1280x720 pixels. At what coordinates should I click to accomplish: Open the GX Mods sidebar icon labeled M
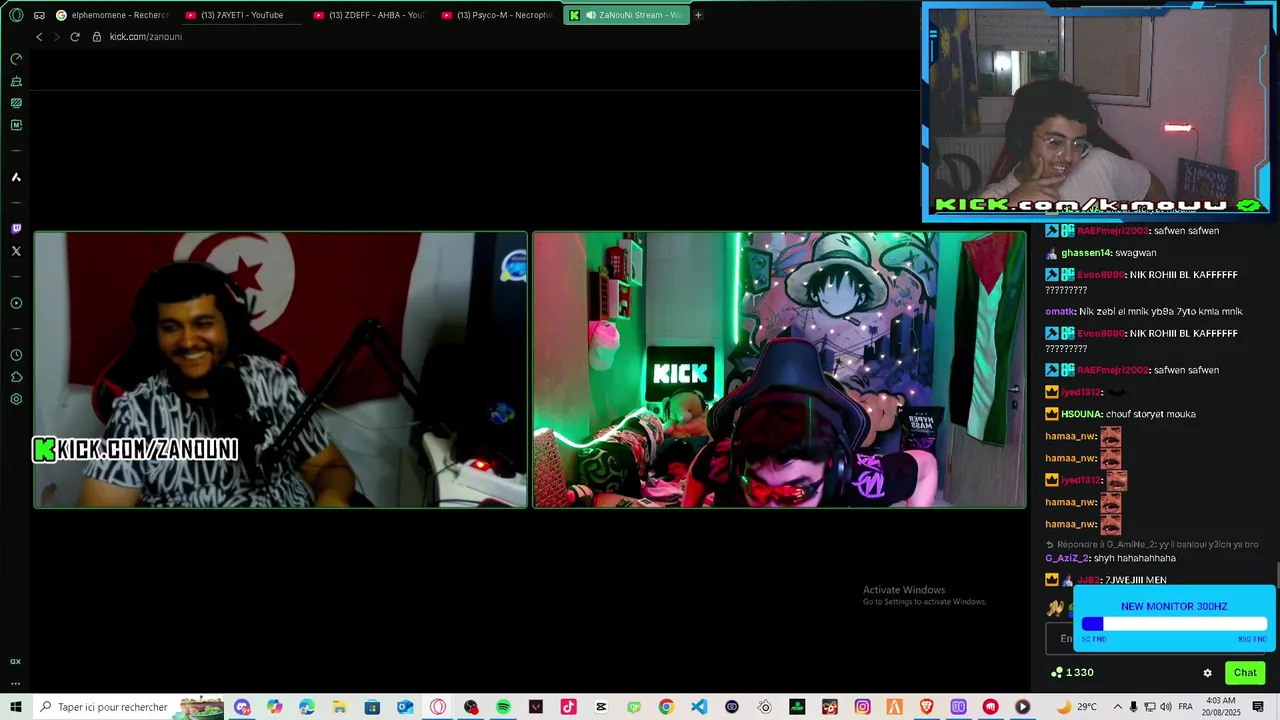coord(16,125)
